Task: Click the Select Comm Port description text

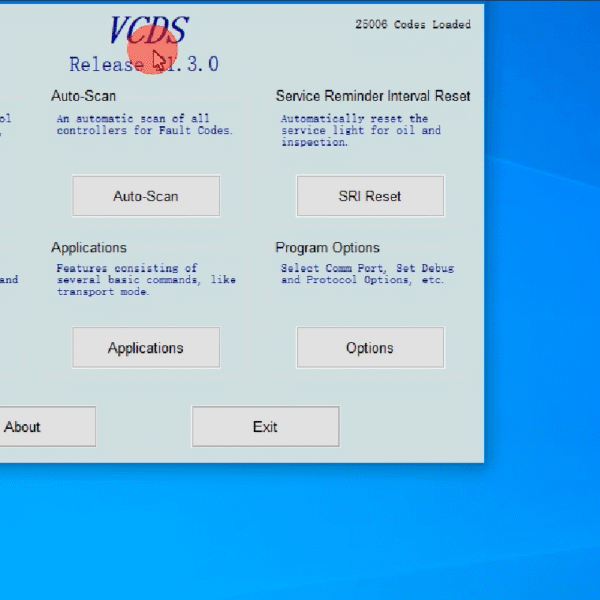Action: (x=362, y=274)
